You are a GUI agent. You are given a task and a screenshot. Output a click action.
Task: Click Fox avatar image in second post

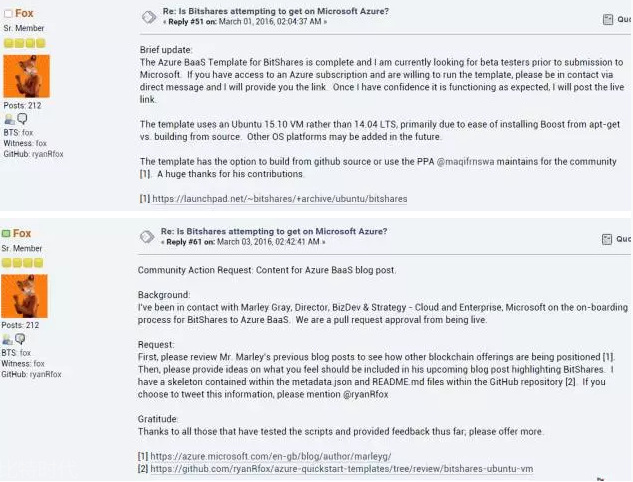[x=26, y=296]
